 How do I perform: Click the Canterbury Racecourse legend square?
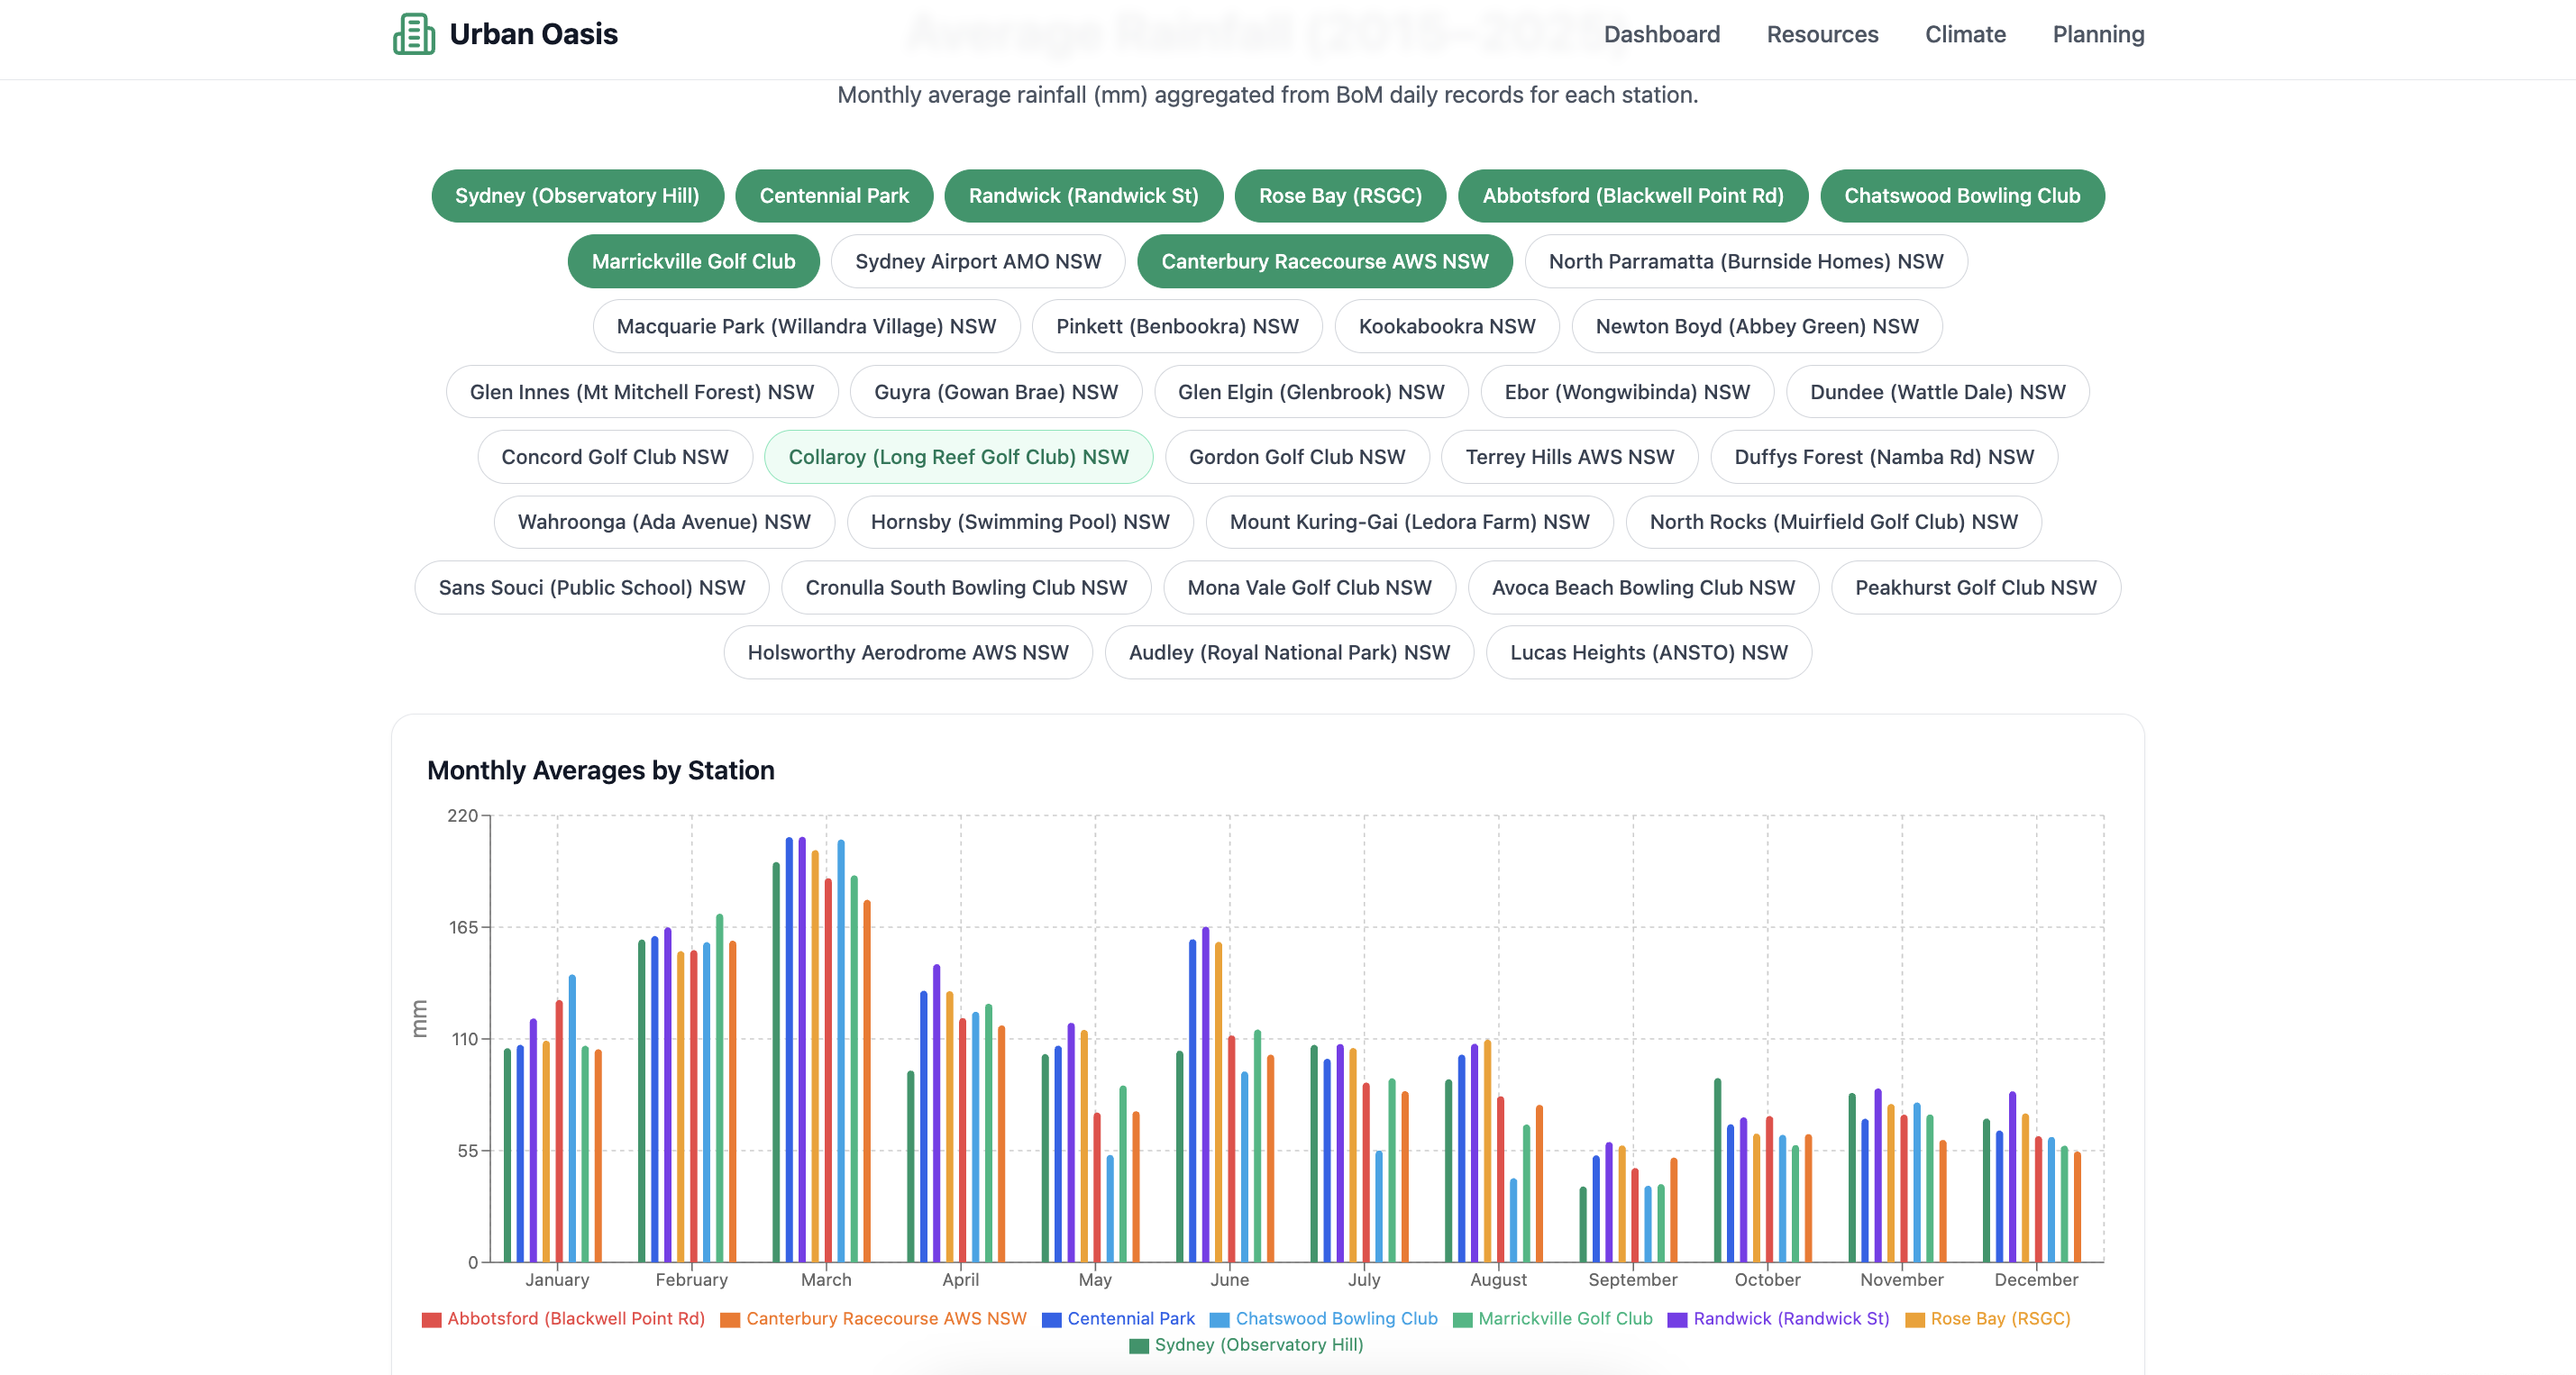point(730,1319)
